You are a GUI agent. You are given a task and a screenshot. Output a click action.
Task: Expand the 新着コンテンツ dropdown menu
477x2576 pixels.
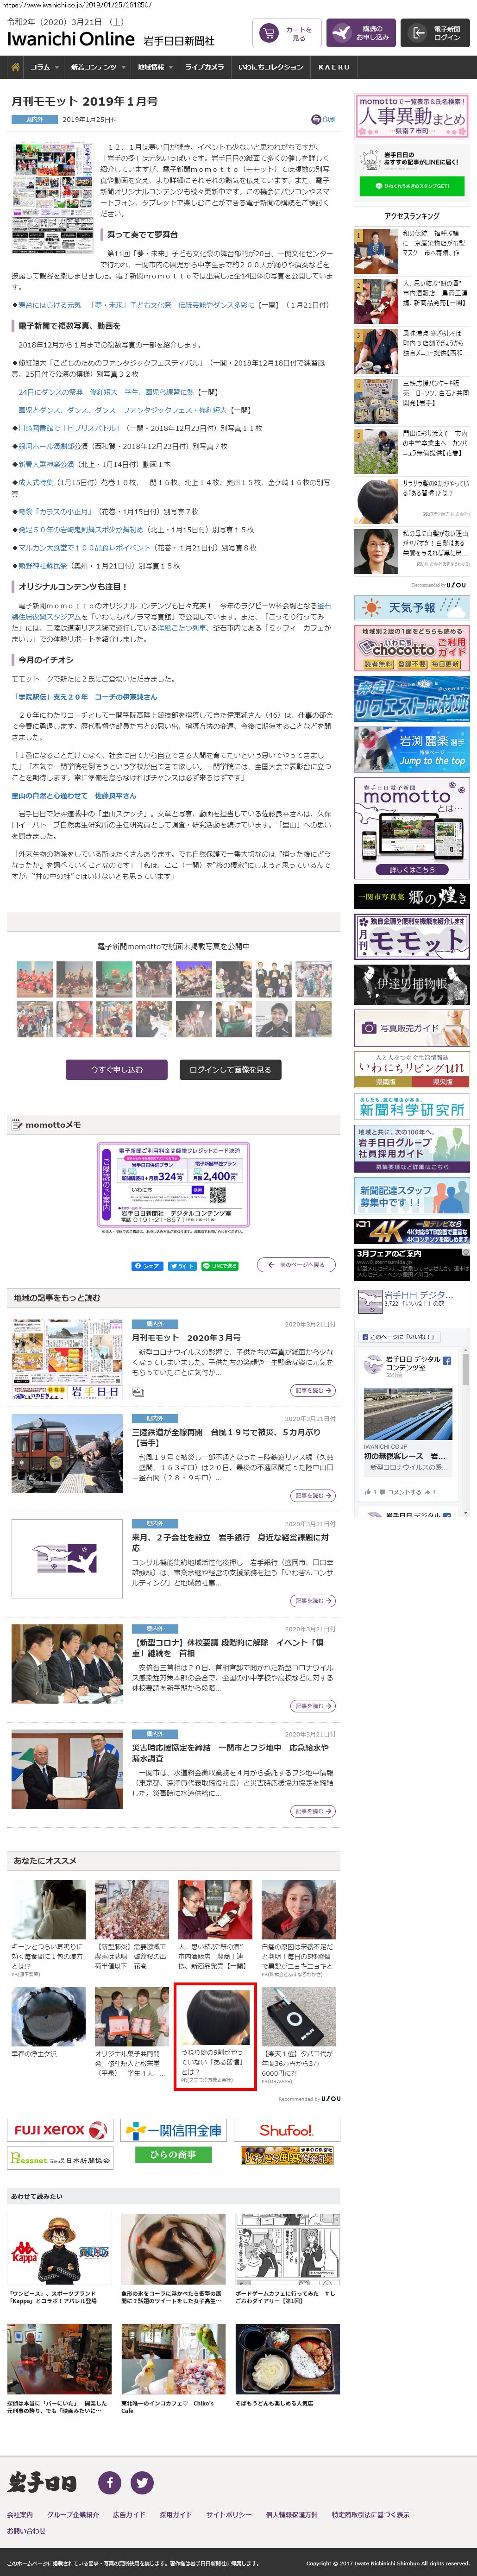(95, 67)
